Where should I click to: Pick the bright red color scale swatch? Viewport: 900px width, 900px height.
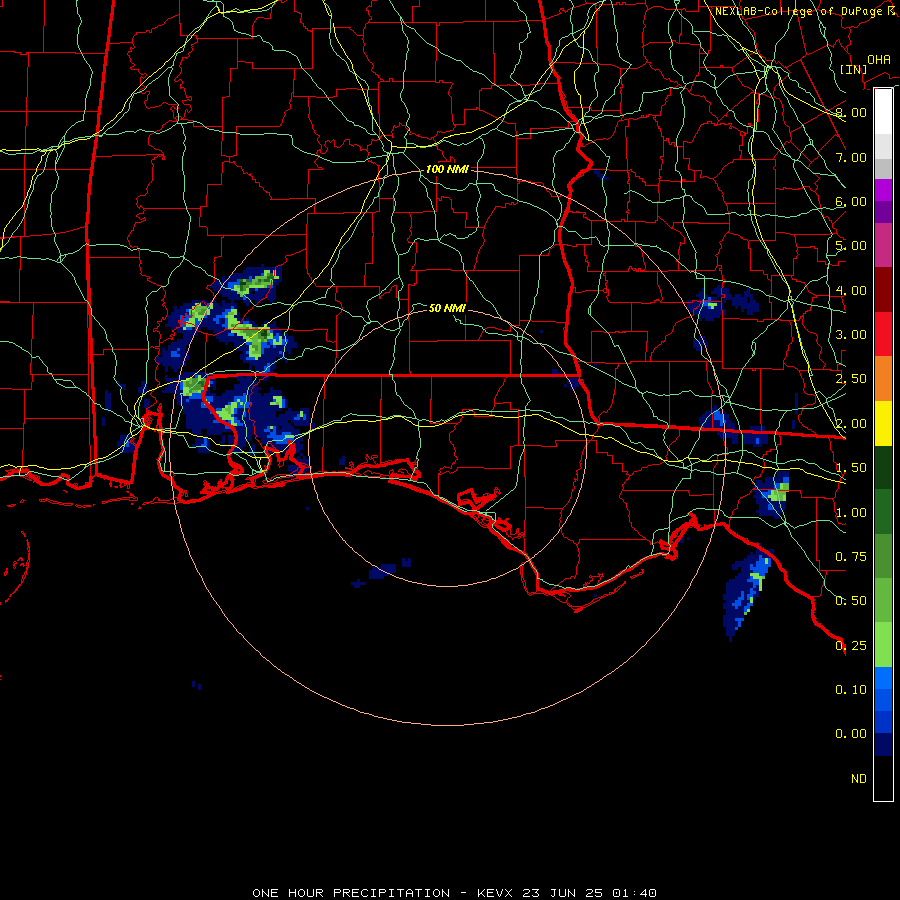(883, 334)
